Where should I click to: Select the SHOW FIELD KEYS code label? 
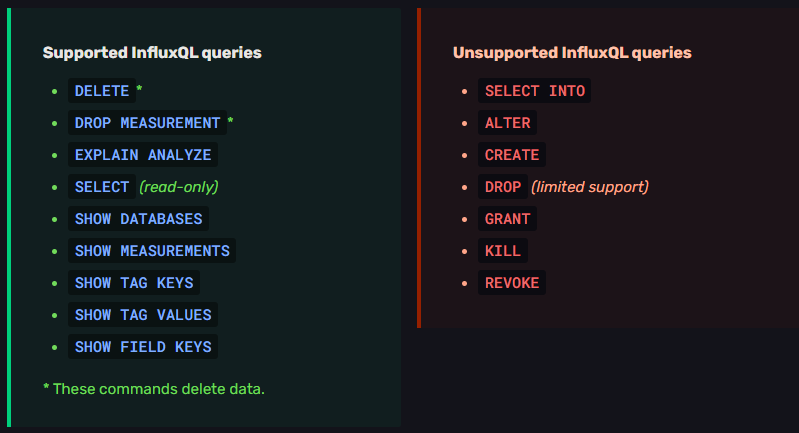pyautogui.click(x=143, y=347)
